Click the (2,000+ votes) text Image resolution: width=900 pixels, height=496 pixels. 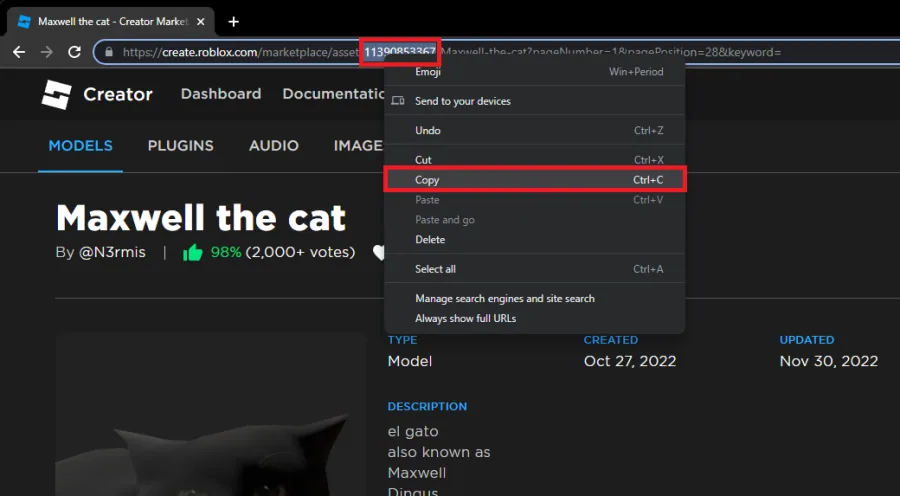click(x=300, y=252)
